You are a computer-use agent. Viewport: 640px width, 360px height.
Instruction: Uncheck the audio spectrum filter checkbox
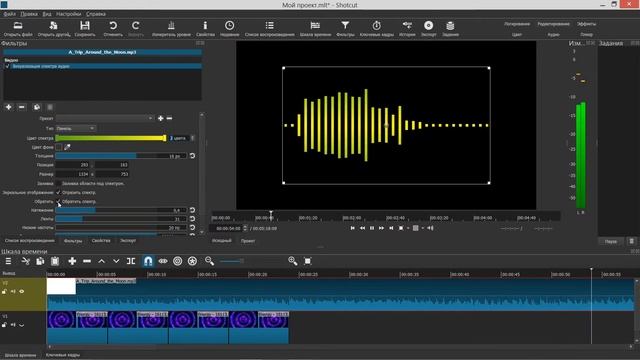tap(7, 66)
